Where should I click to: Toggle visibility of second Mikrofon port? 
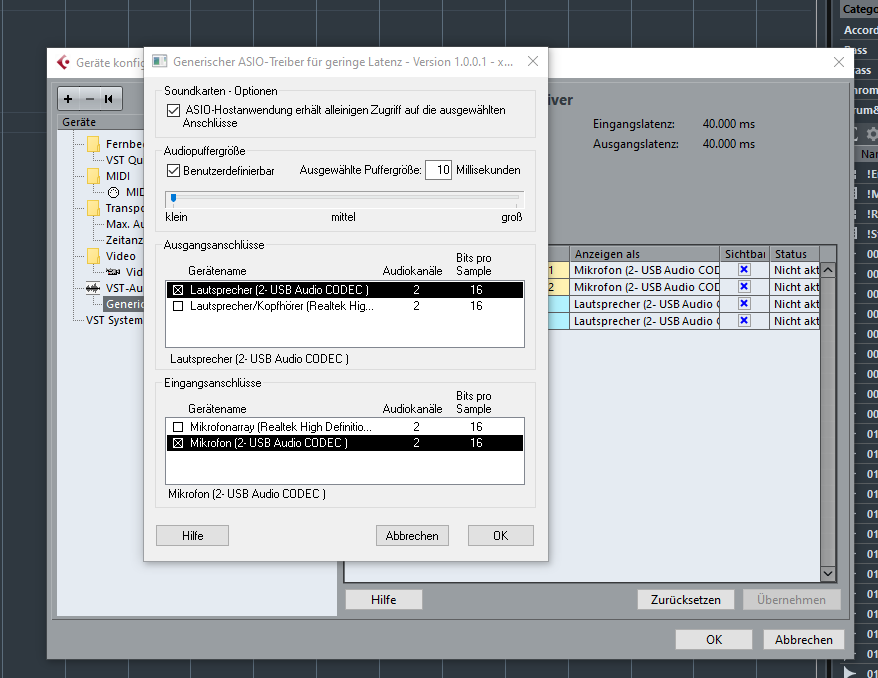[744, 287]
